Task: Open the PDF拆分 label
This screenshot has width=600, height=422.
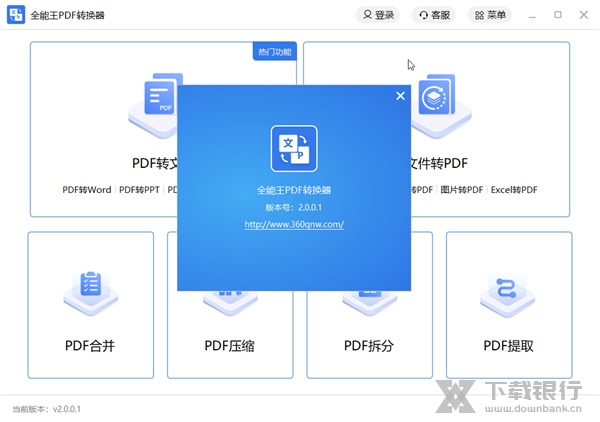Action: [369, 346]
